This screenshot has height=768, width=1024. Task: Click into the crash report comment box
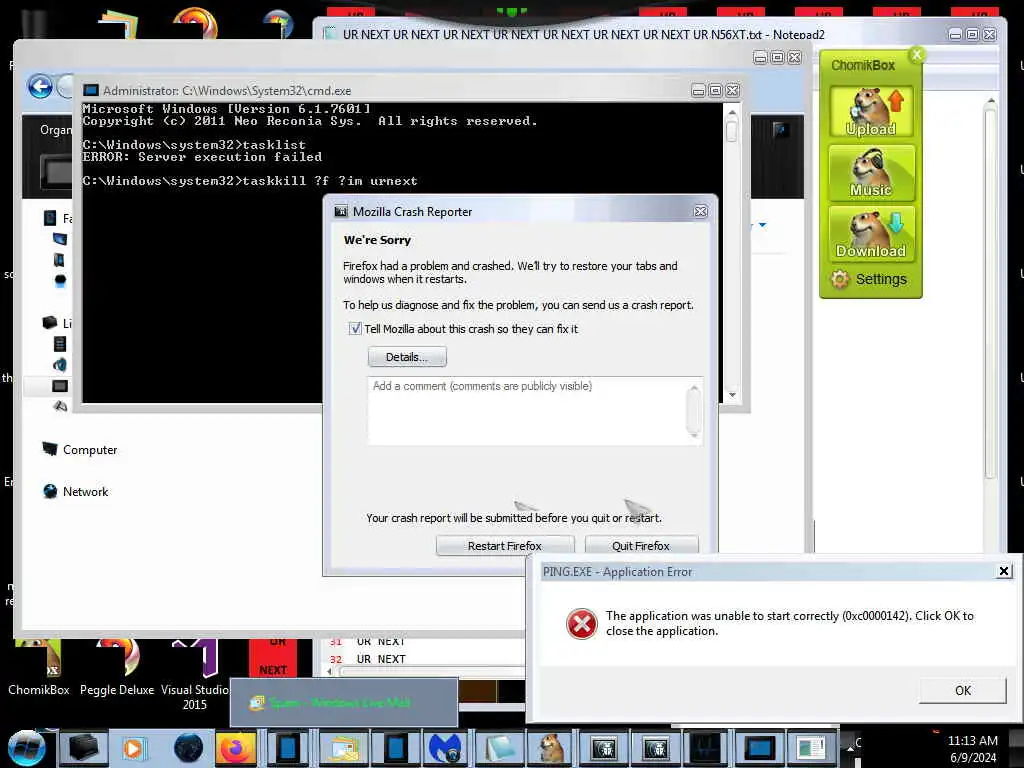click(x=526, y=411)
